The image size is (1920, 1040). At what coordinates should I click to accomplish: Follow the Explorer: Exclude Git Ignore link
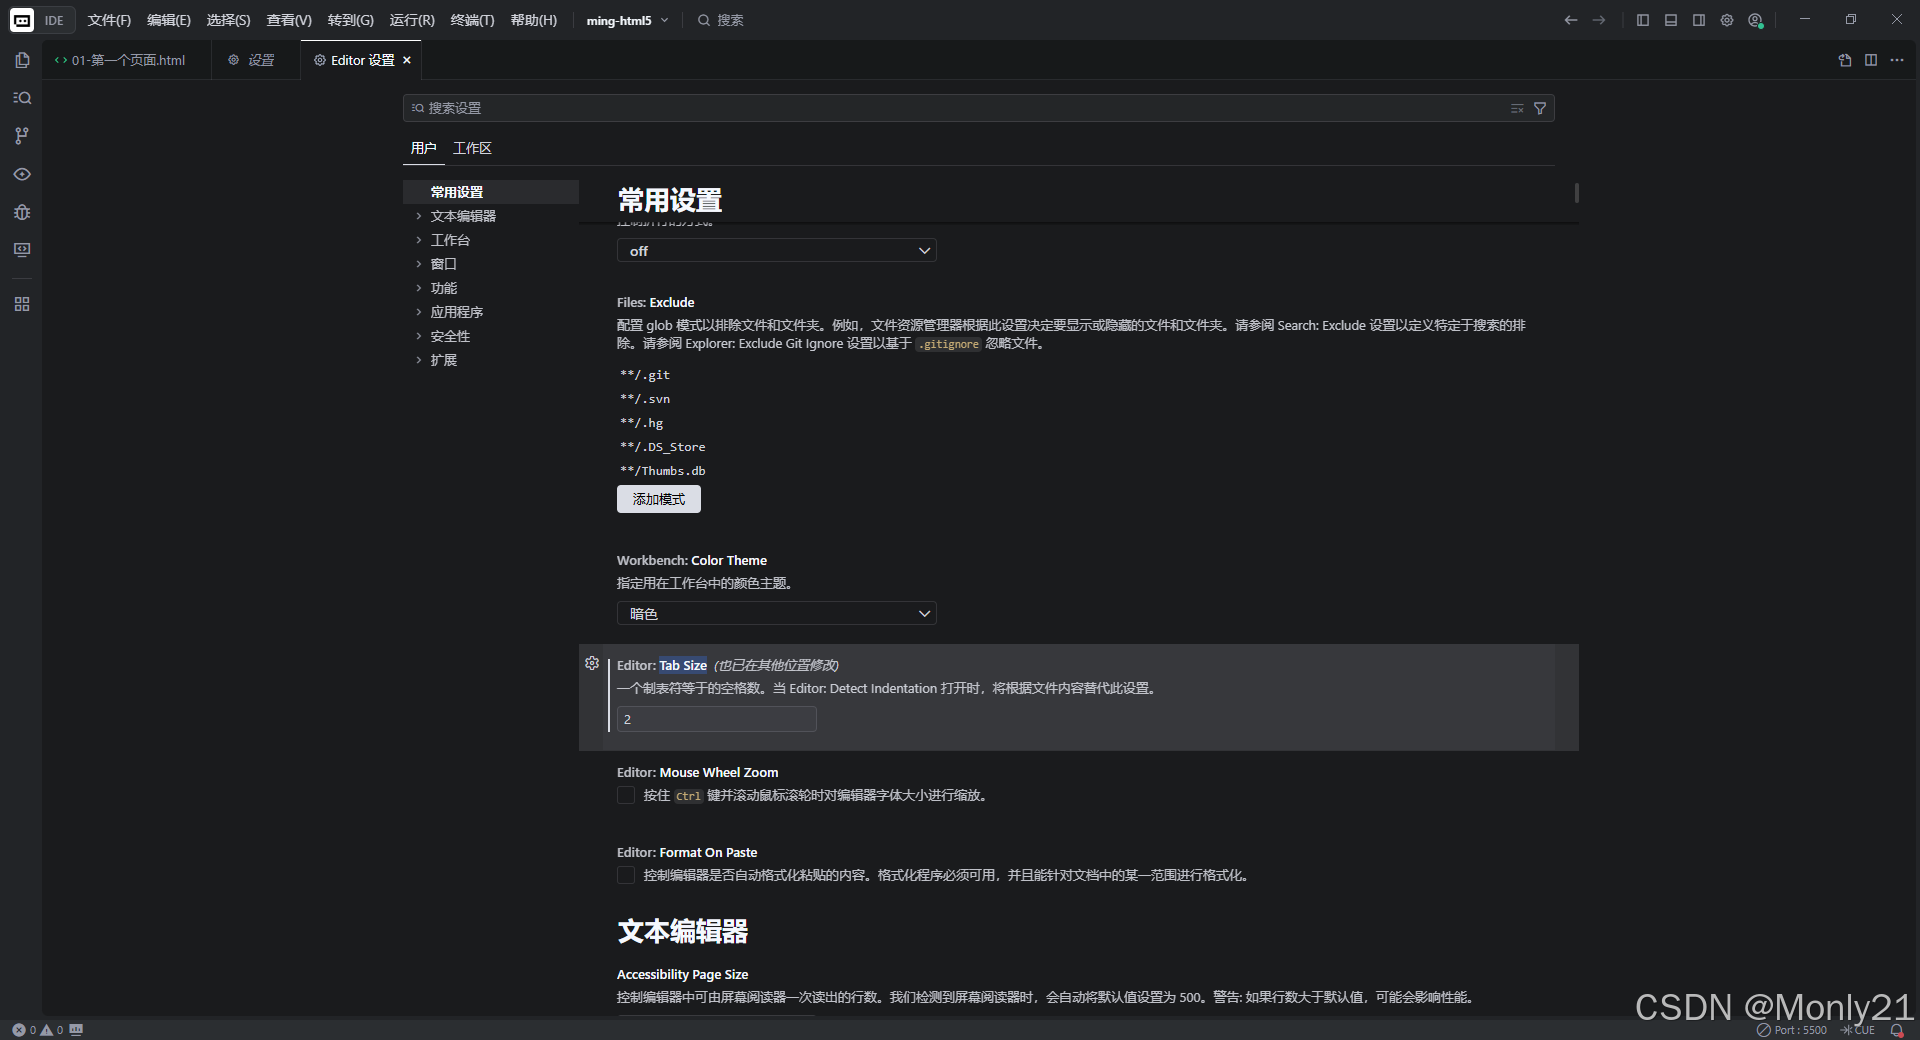coord(764,343)
